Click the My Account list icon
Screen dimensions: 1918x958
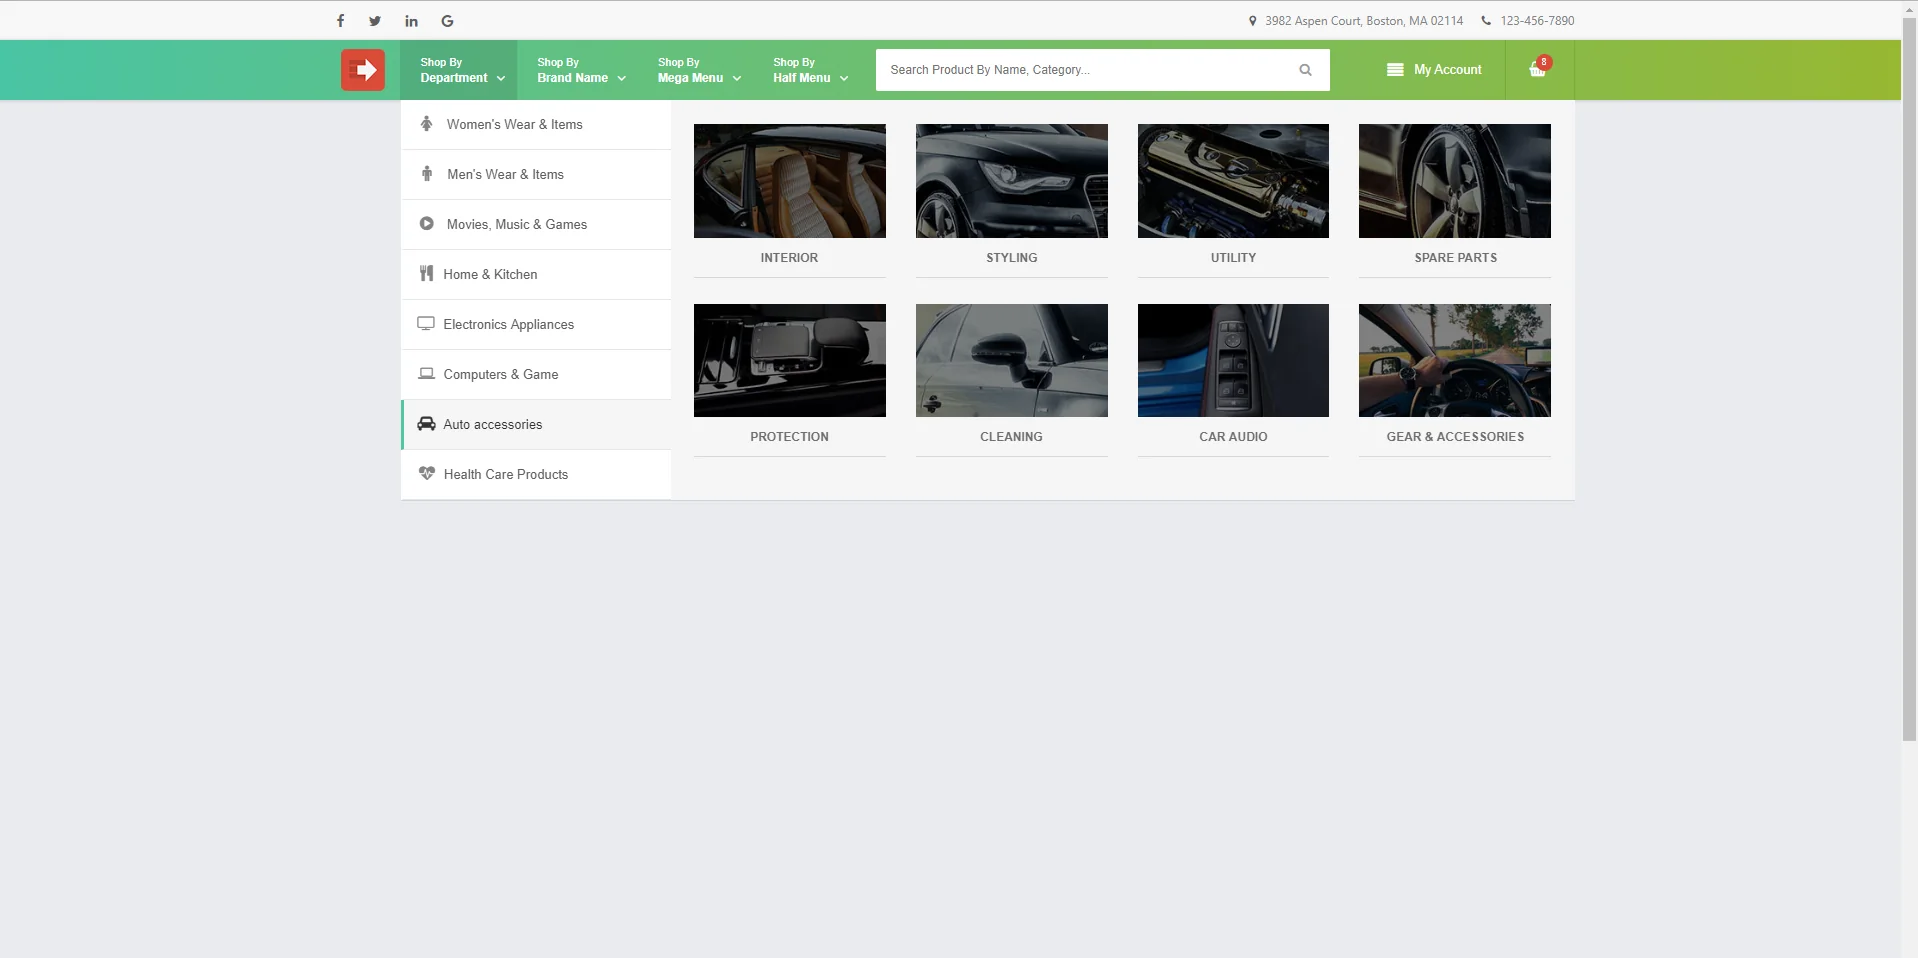(x=1395, y=70)
